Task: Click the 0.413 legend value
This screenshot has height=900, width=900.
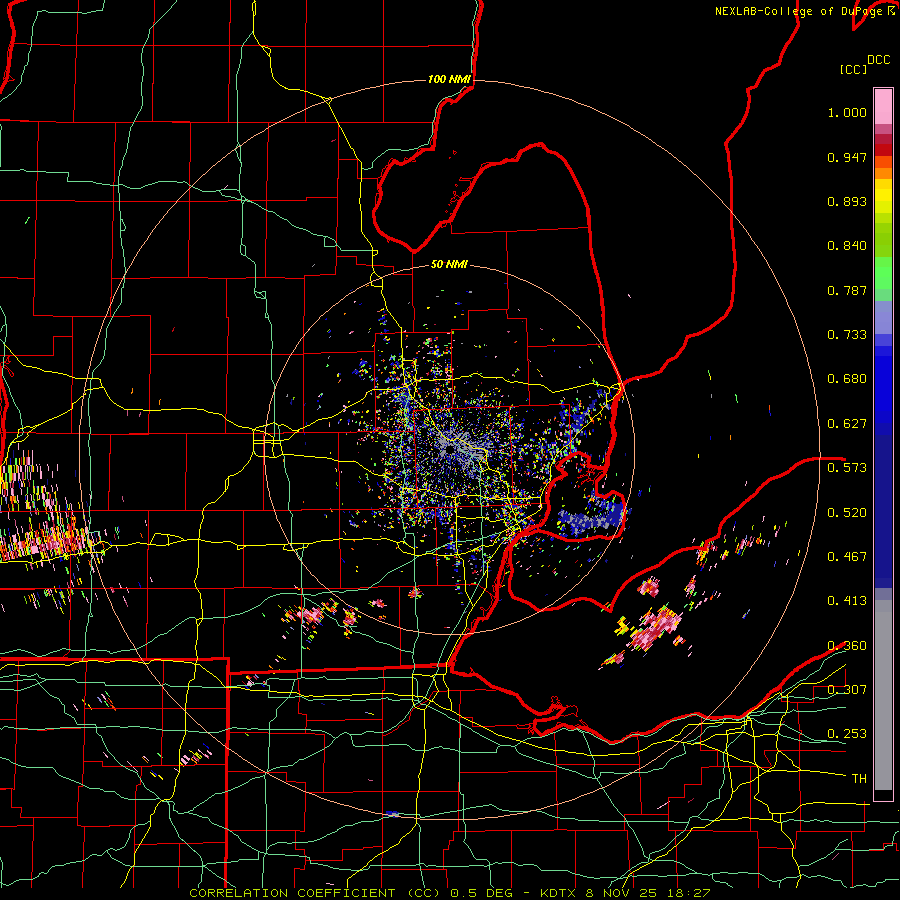Action: 847,601
